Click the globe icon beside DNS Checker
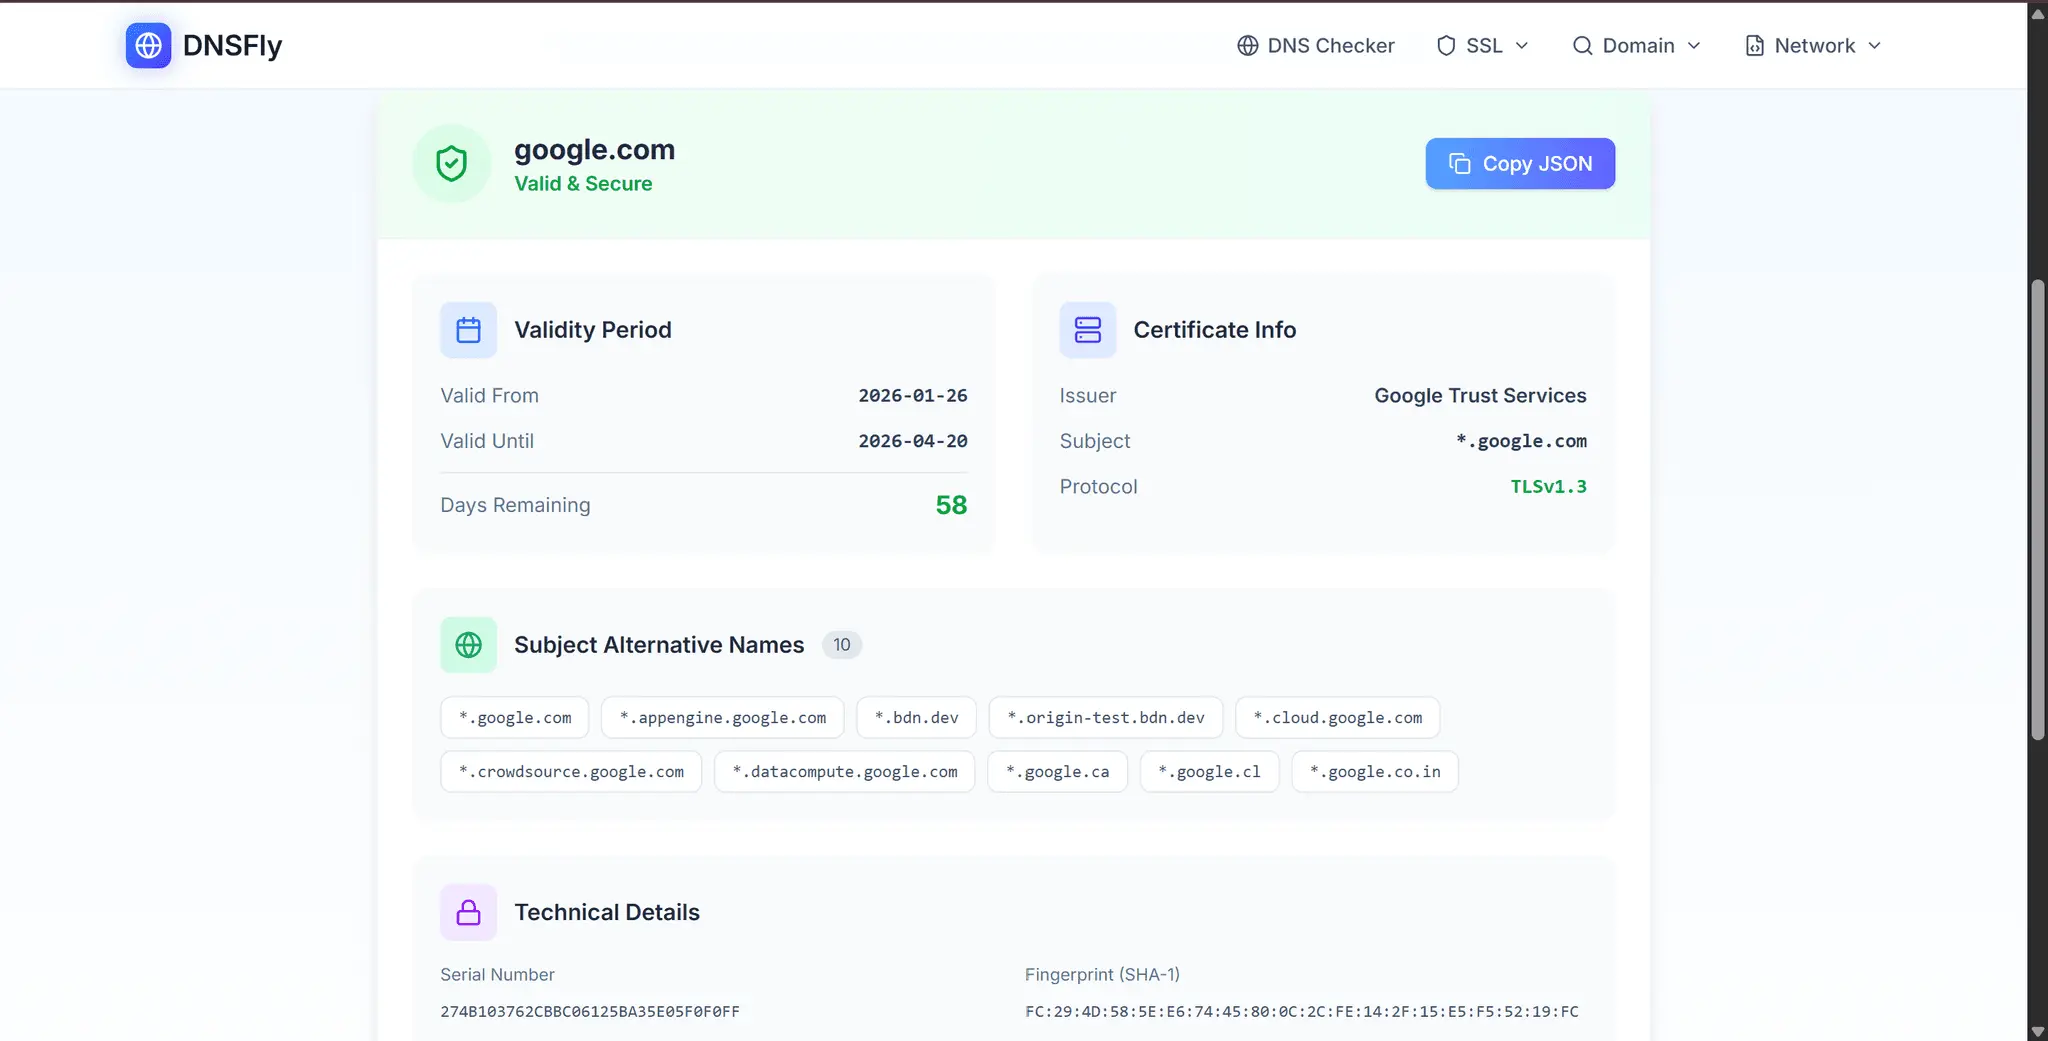The height and width of the screenshot is (1041, 2048). pos(1247,45)
